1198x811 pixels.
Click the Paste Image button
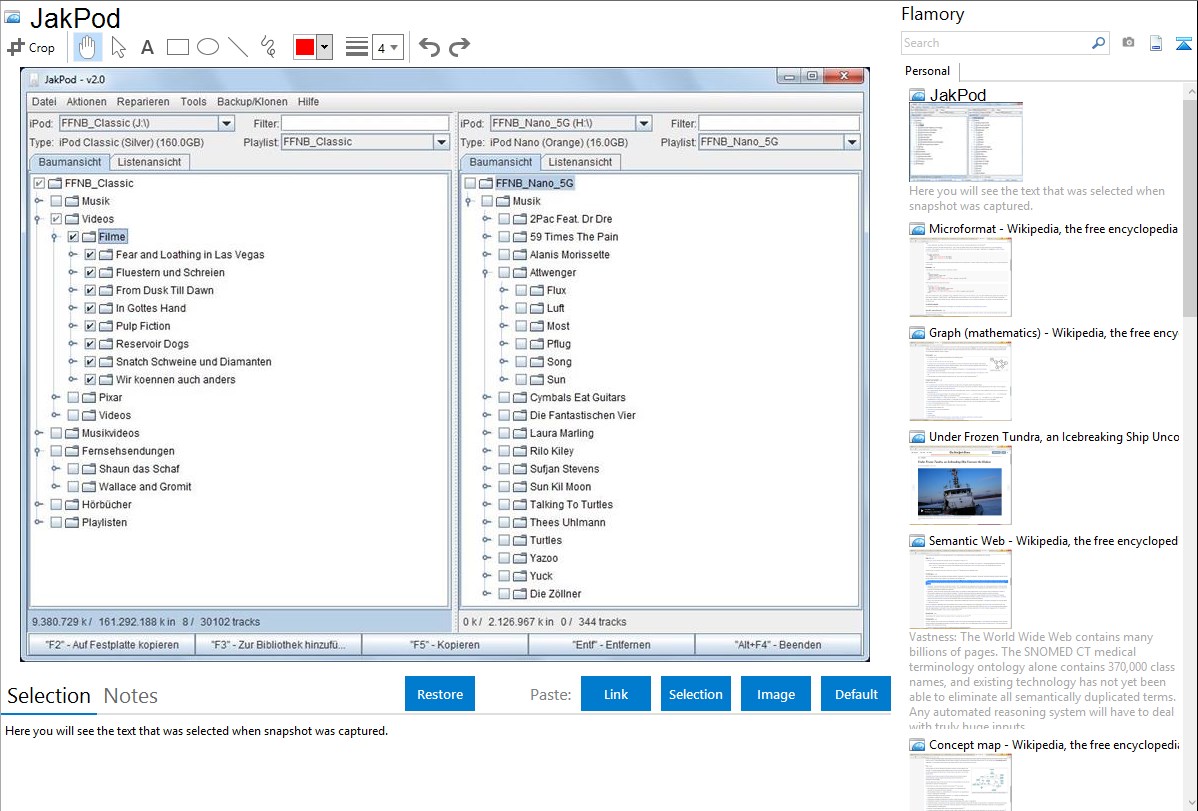pyautogui.click(x=775, y=694)
